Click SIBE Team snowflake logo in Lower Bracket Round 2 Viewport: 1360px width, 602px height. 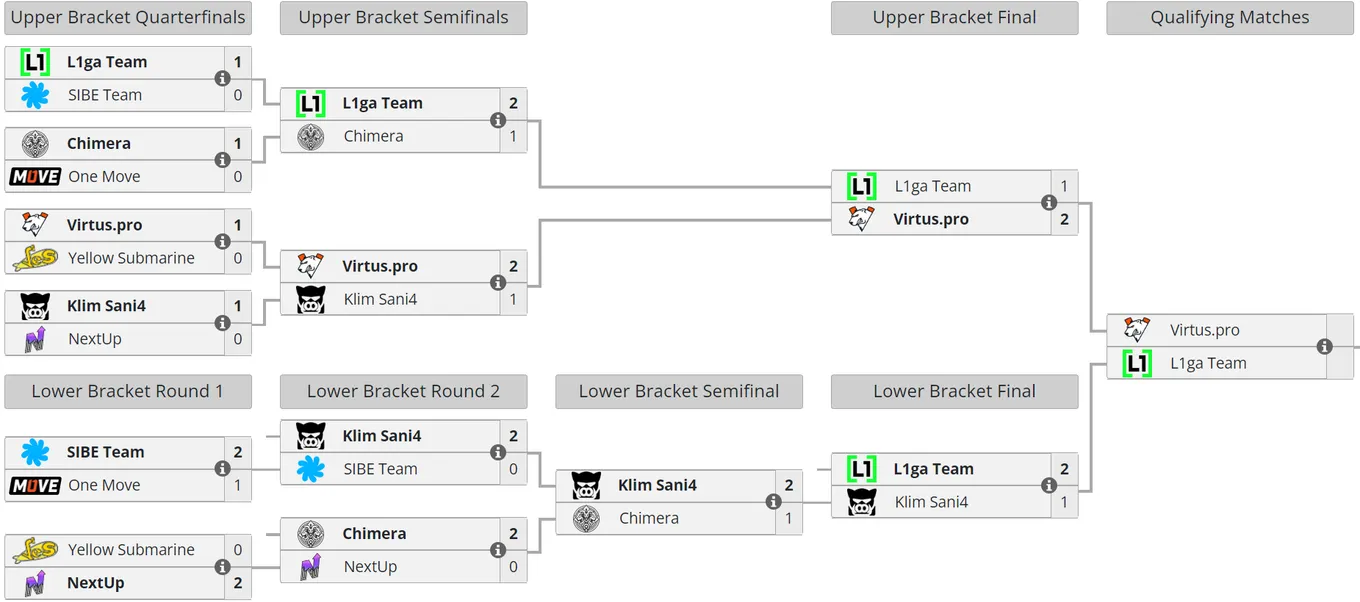coord(310,469)
